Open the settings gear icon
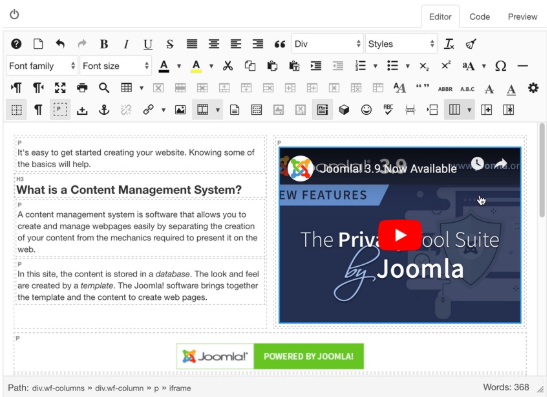 click(x=533, y=88)
